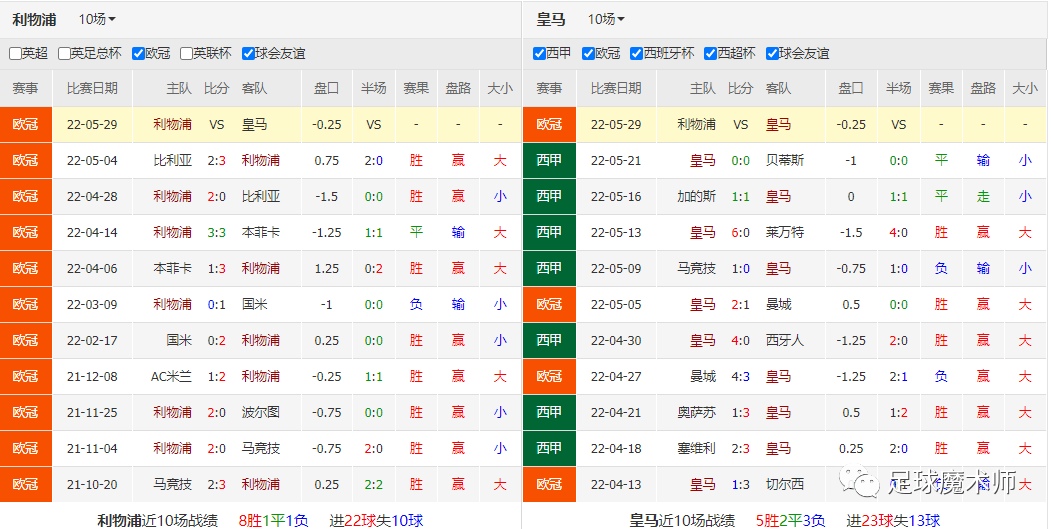Select date 22-02-17 in Liverpool table
This screenshot has height=529, width=1051.
pos(92,341)
